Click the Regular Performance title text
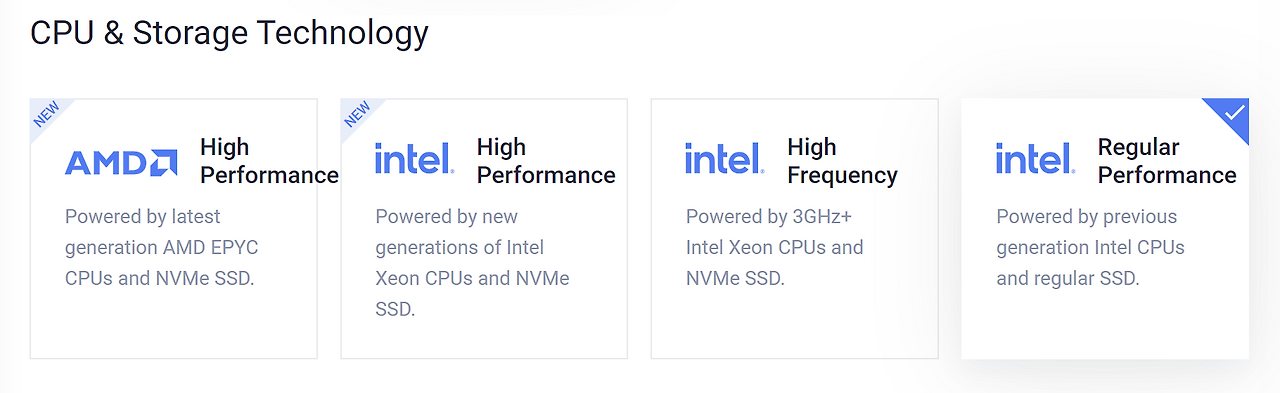Screen dimensions: 1280x393 coord(1167,161)
